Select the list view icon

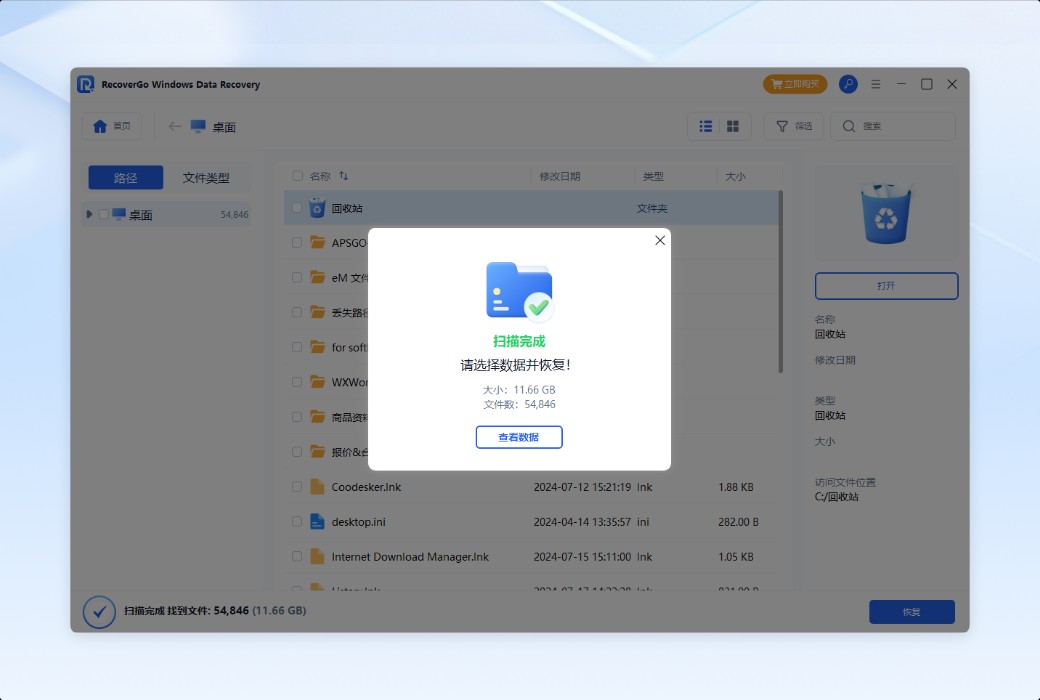[x=705, y=126]
